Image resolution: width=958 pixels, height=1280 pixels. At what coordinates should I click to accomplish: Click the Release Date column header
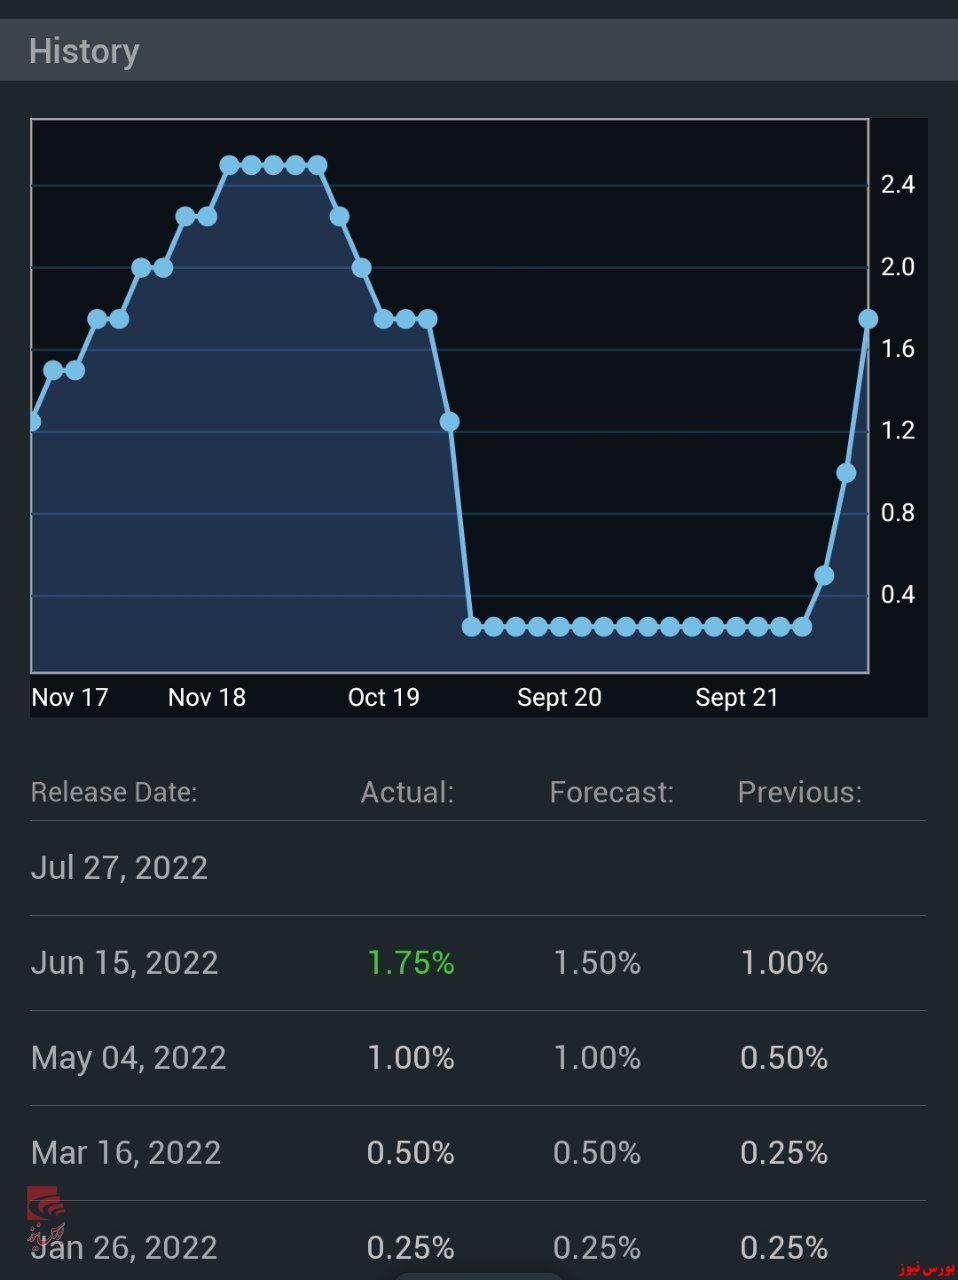pyautogui.click(x=114, y=792)
